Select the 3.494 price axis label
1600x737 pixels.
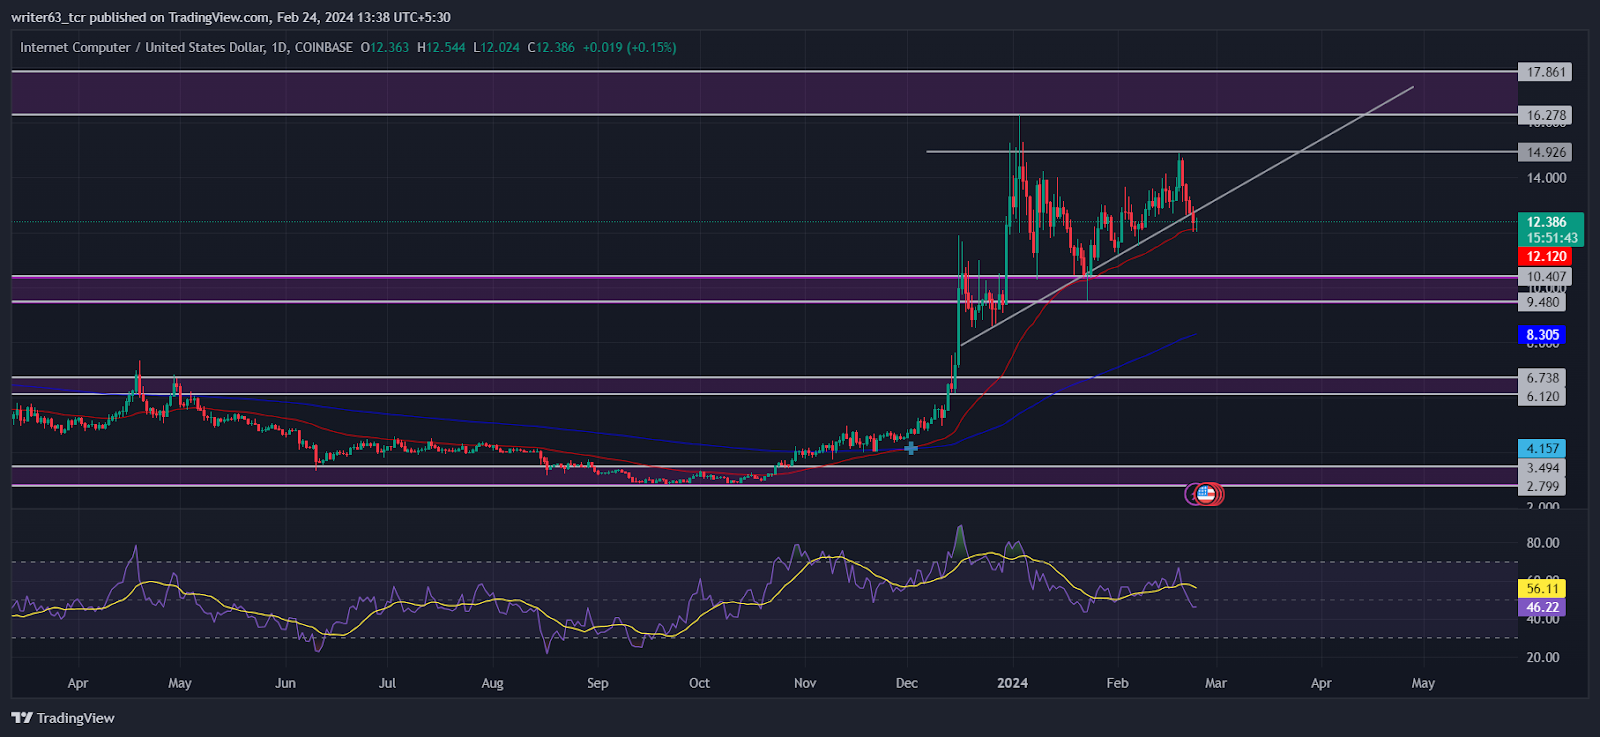(1543, 468)
